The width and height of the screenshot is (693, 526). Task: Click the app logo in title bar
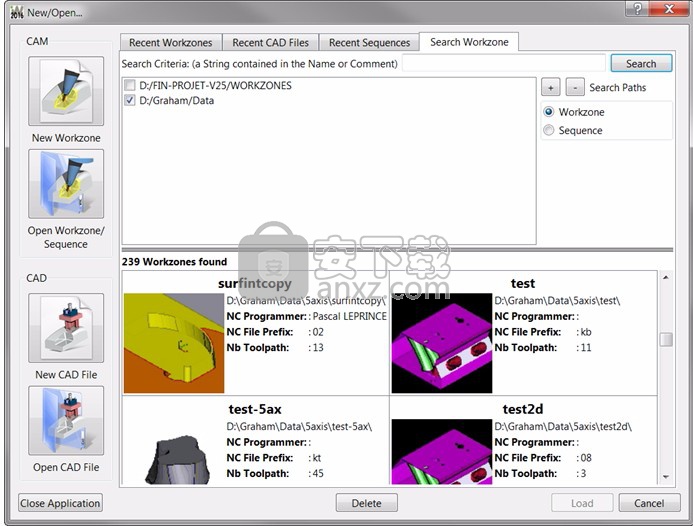click(x=17, y=12)
